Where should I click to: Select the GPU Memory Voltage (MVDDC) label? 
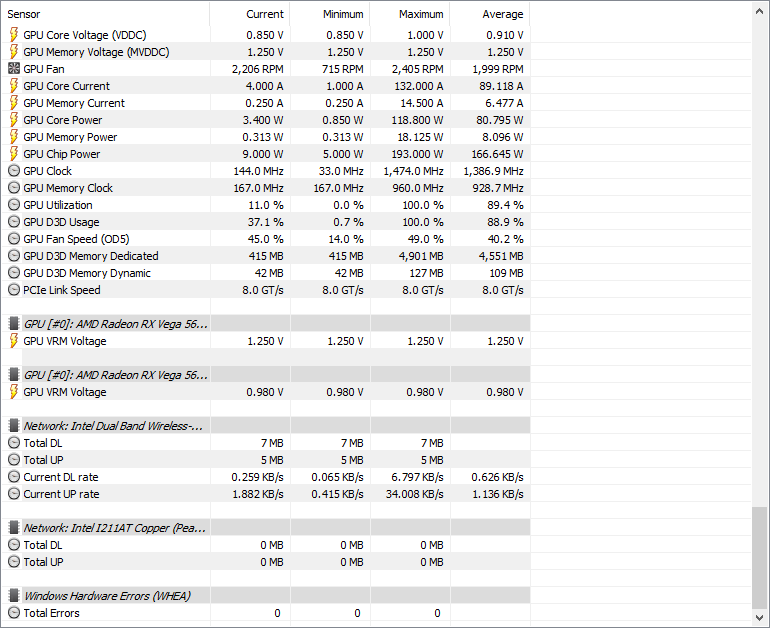click(96, 52)
